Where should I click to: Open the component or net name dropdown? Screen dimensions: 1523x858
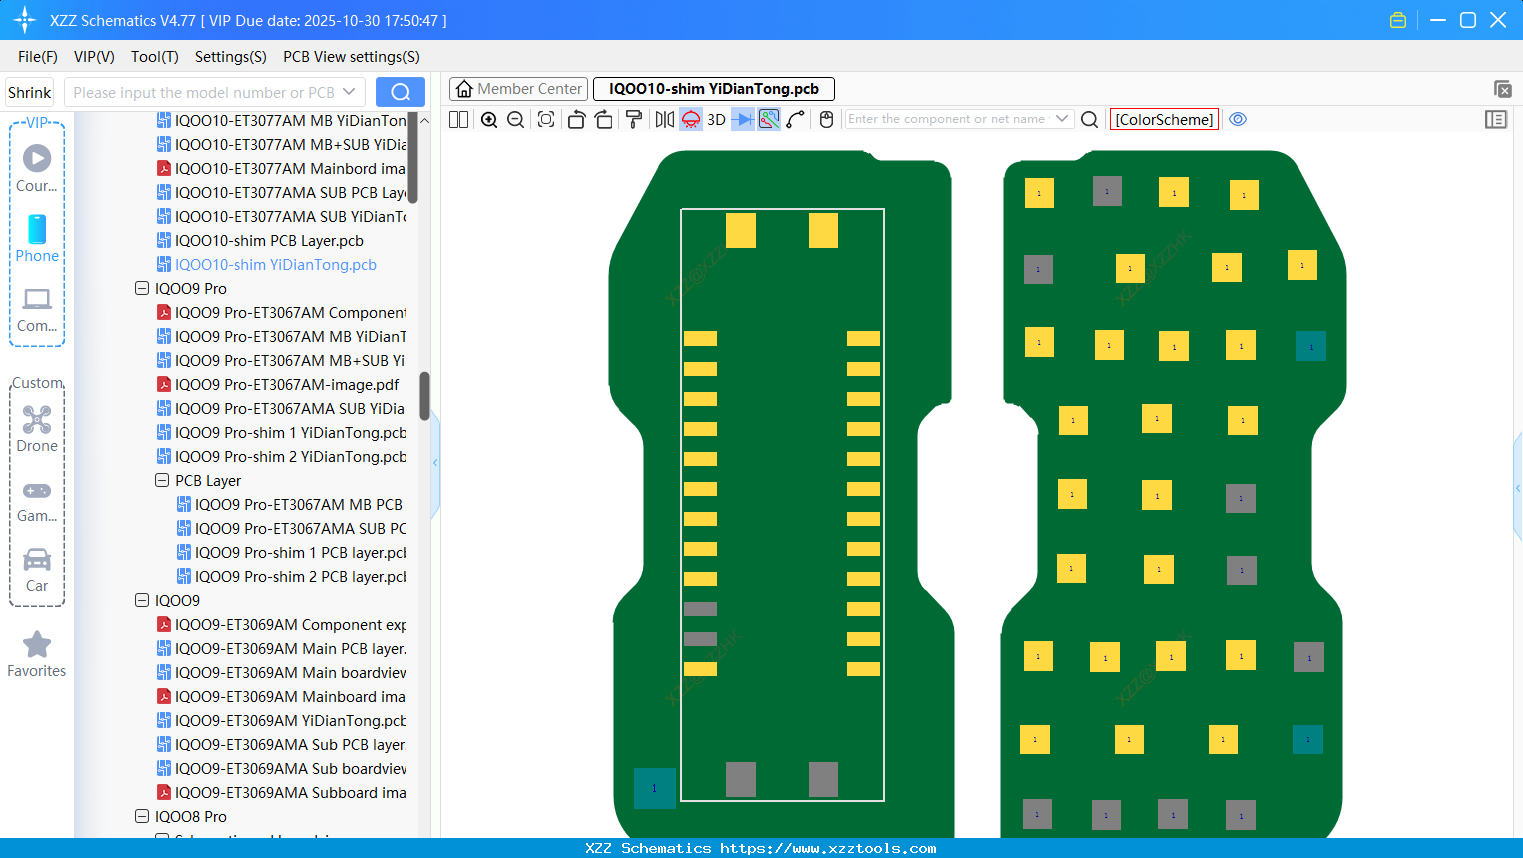click(1062, 119)
